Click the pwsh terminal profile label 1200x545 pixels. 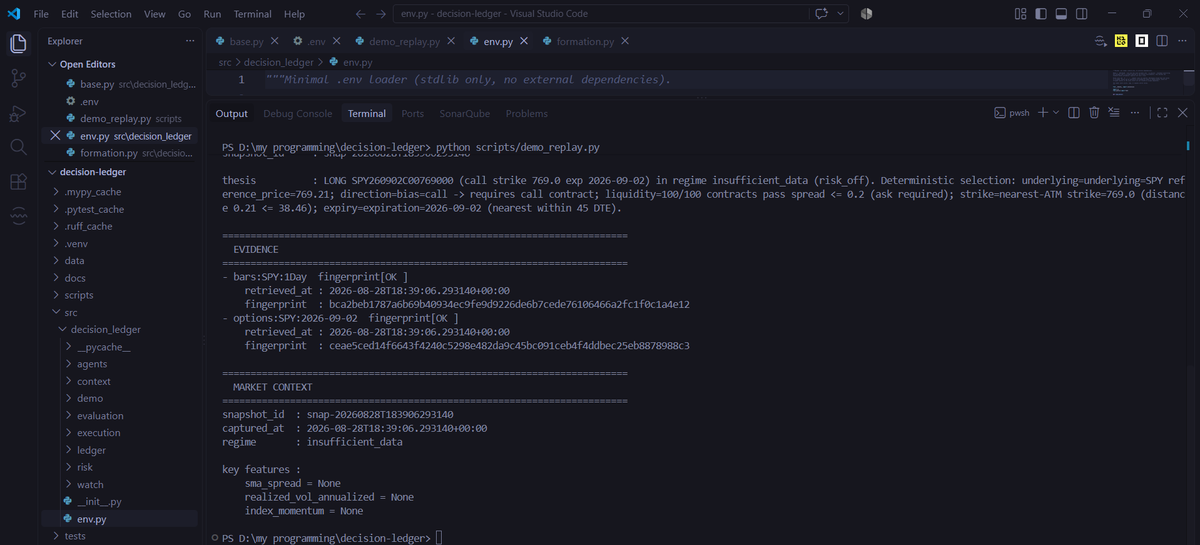[x=1011, y=113]
